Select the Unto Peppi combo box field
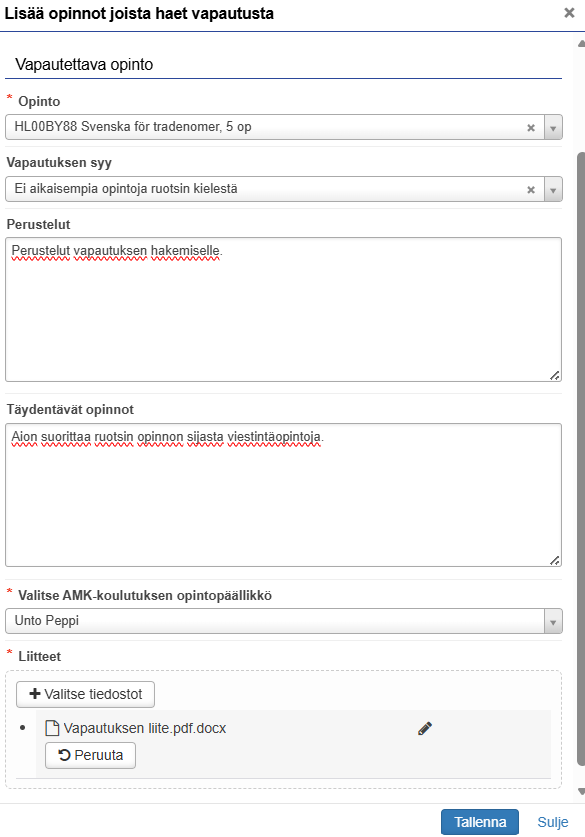 click(x=283, y=621)
